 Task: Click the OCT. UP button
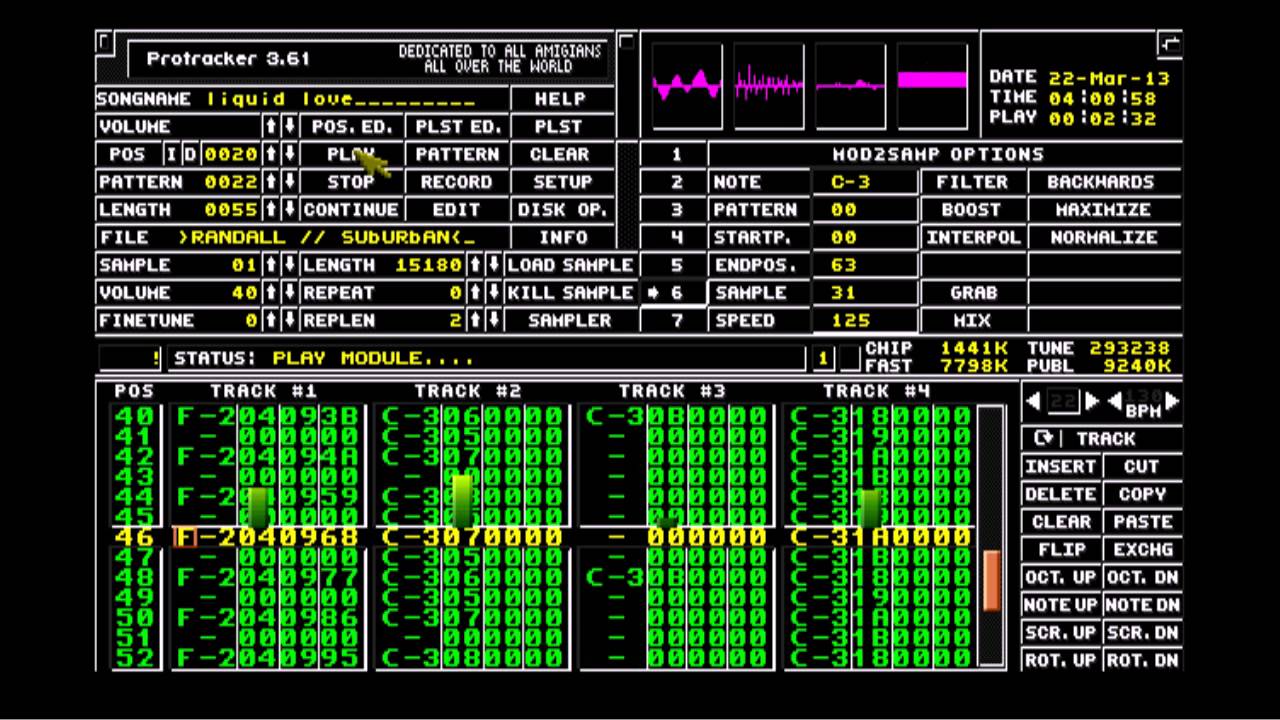click(1061, 578)
